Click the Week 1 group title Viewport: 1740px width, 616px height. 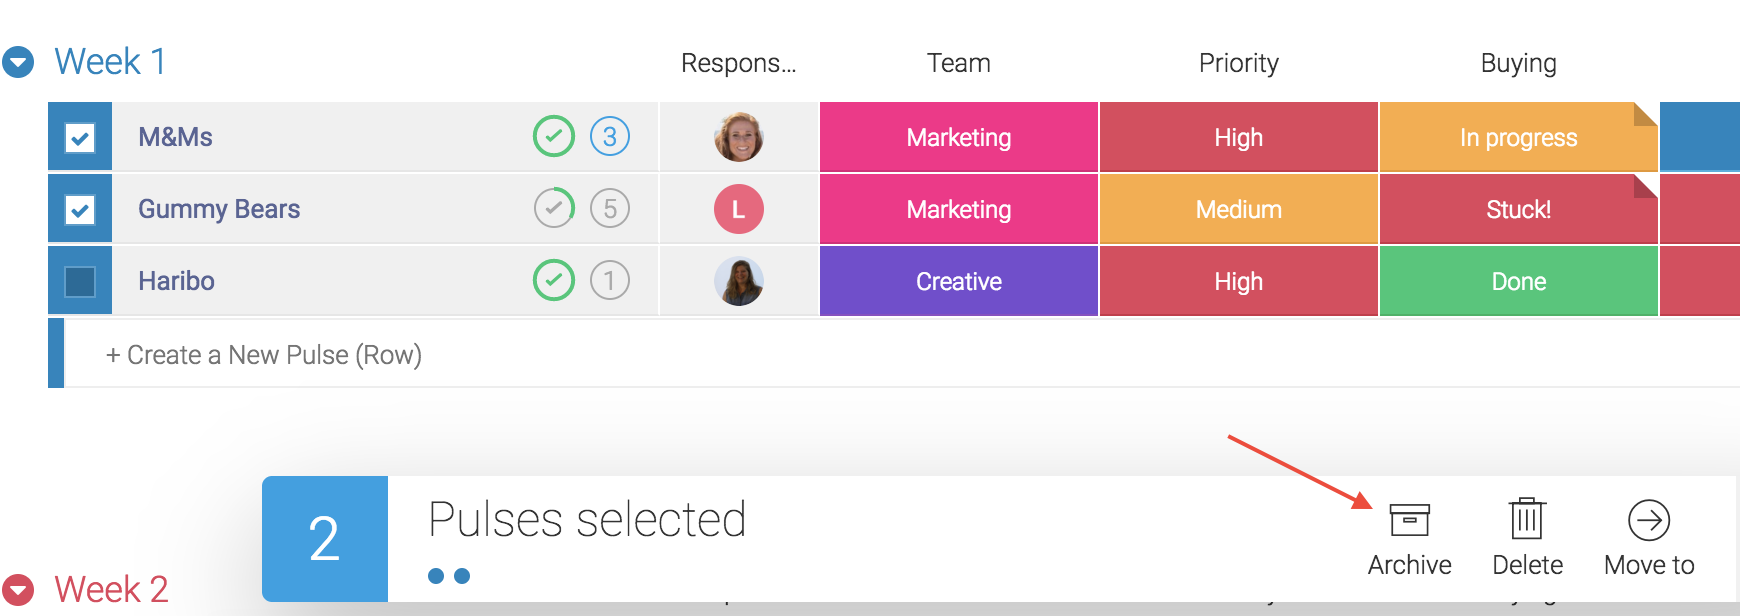pyautogui.click(x=110, y=62)
